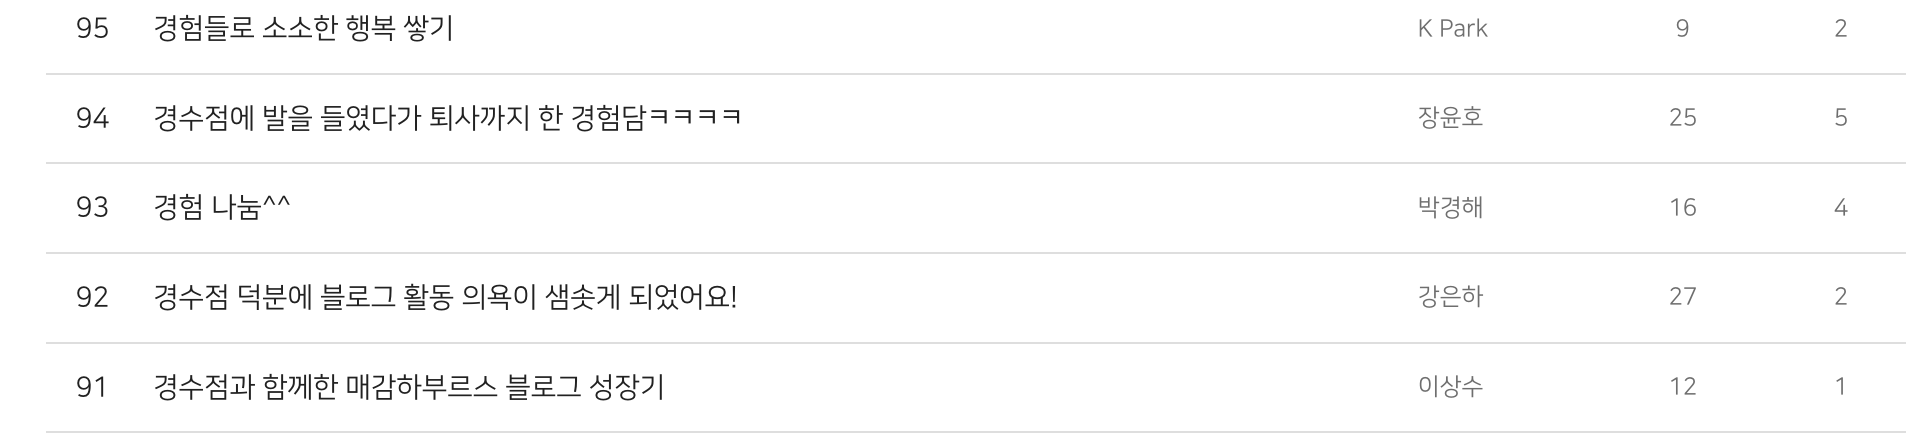Click view count 27 in row 92

coord(1682,297)
